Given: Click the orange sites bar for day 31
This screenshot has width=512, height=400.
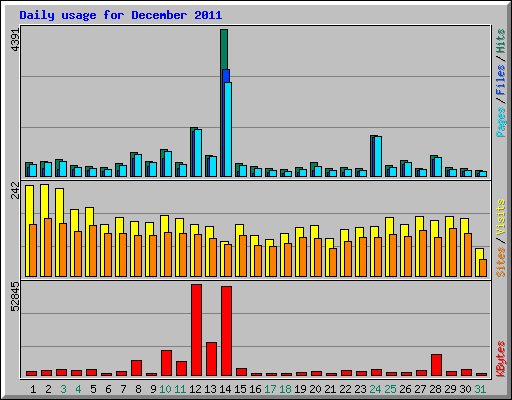Looking at the screenshot, I should pos(483,268).
